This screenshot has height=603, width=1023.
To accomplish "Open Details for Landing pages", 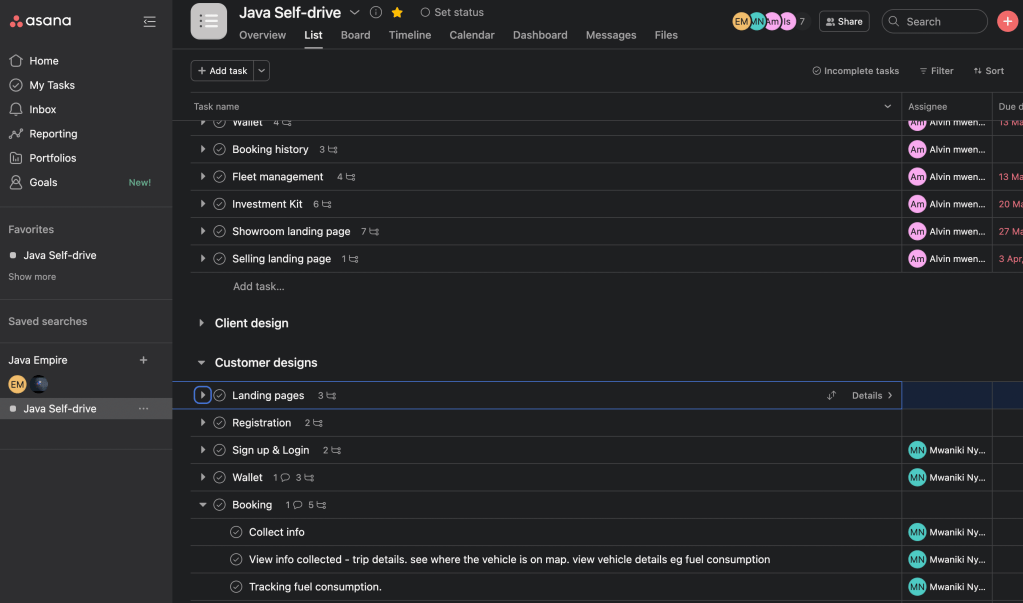I will coord(871,396).
